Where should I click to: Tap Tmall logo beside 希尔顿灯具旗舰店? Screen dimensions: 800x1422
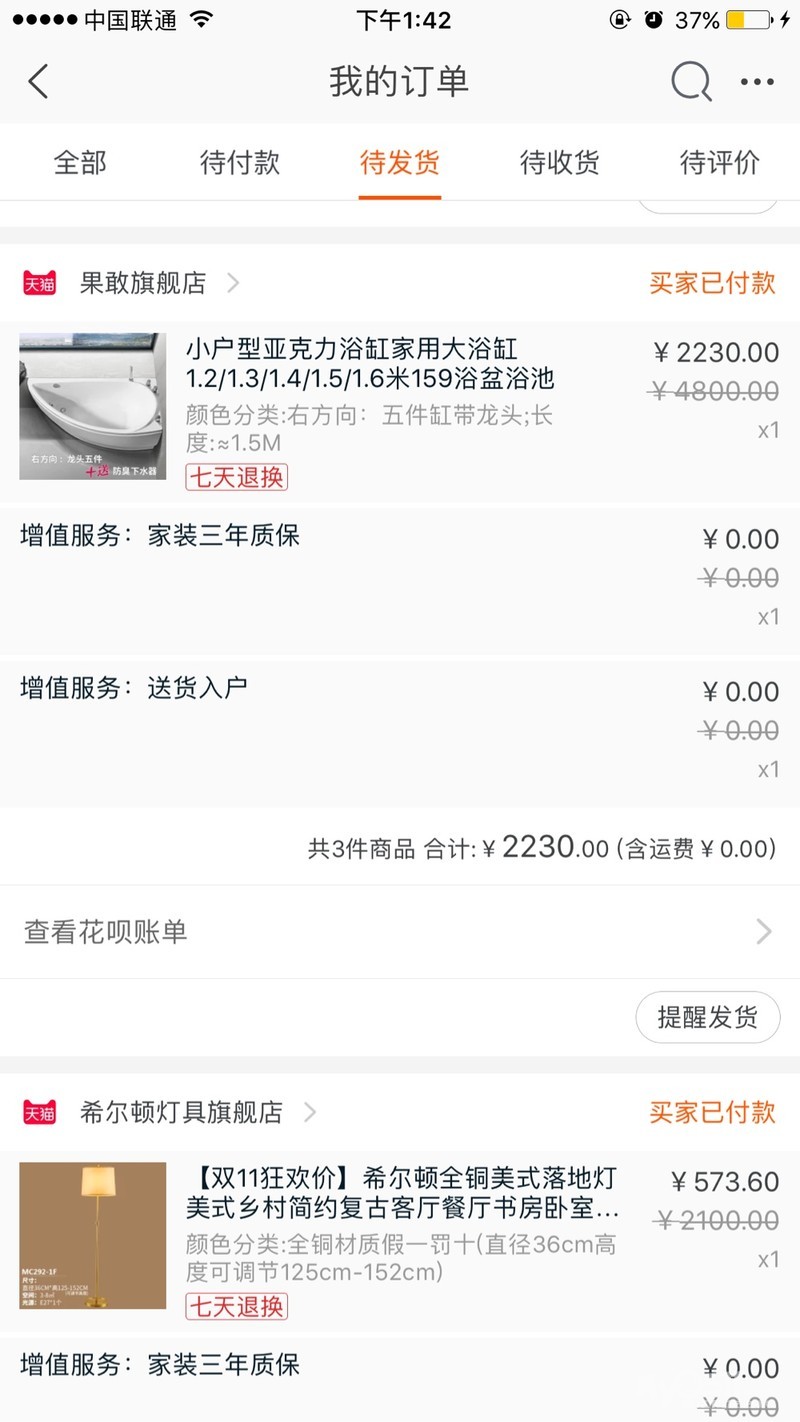coord(40,1112)
